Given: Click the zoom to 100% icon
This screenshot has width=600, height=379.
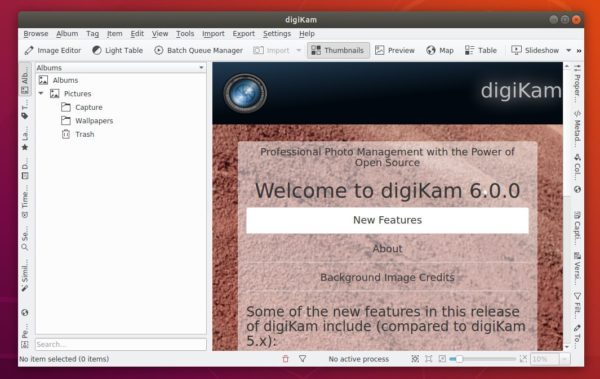Looking at the screenshot, I should coord(429,359).
